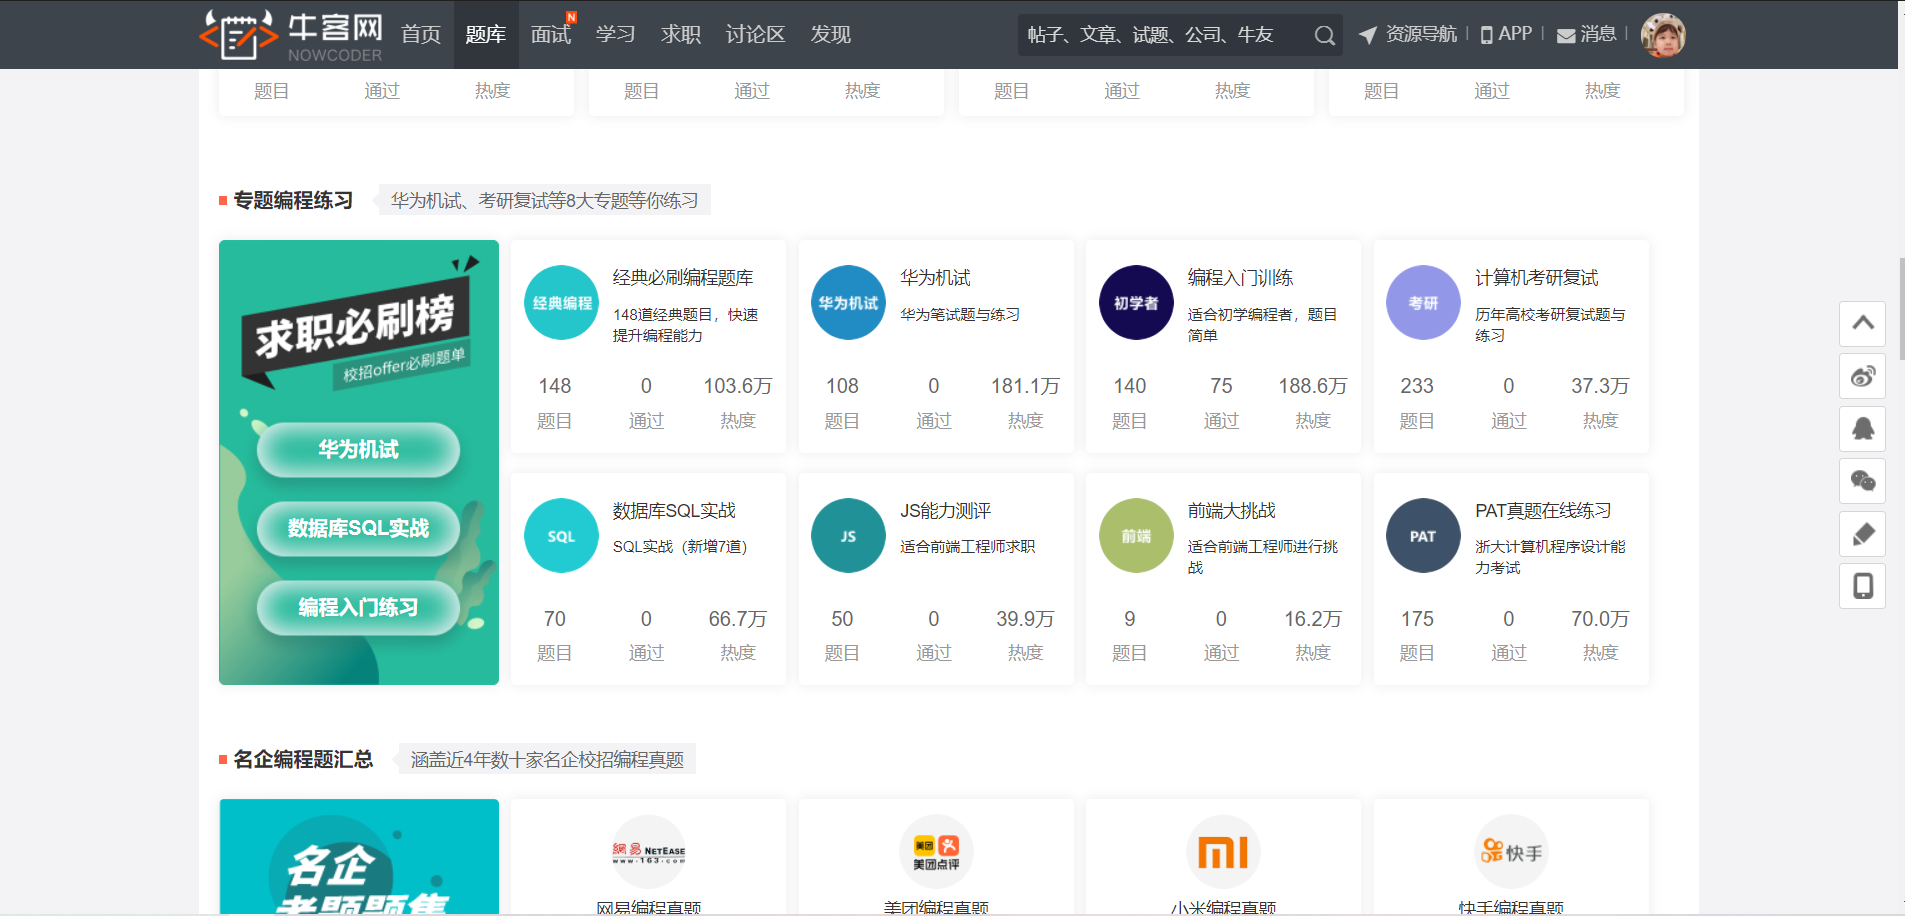
Task: Click 适合前端工程师求职 description
Action: (x=967, y=547)
